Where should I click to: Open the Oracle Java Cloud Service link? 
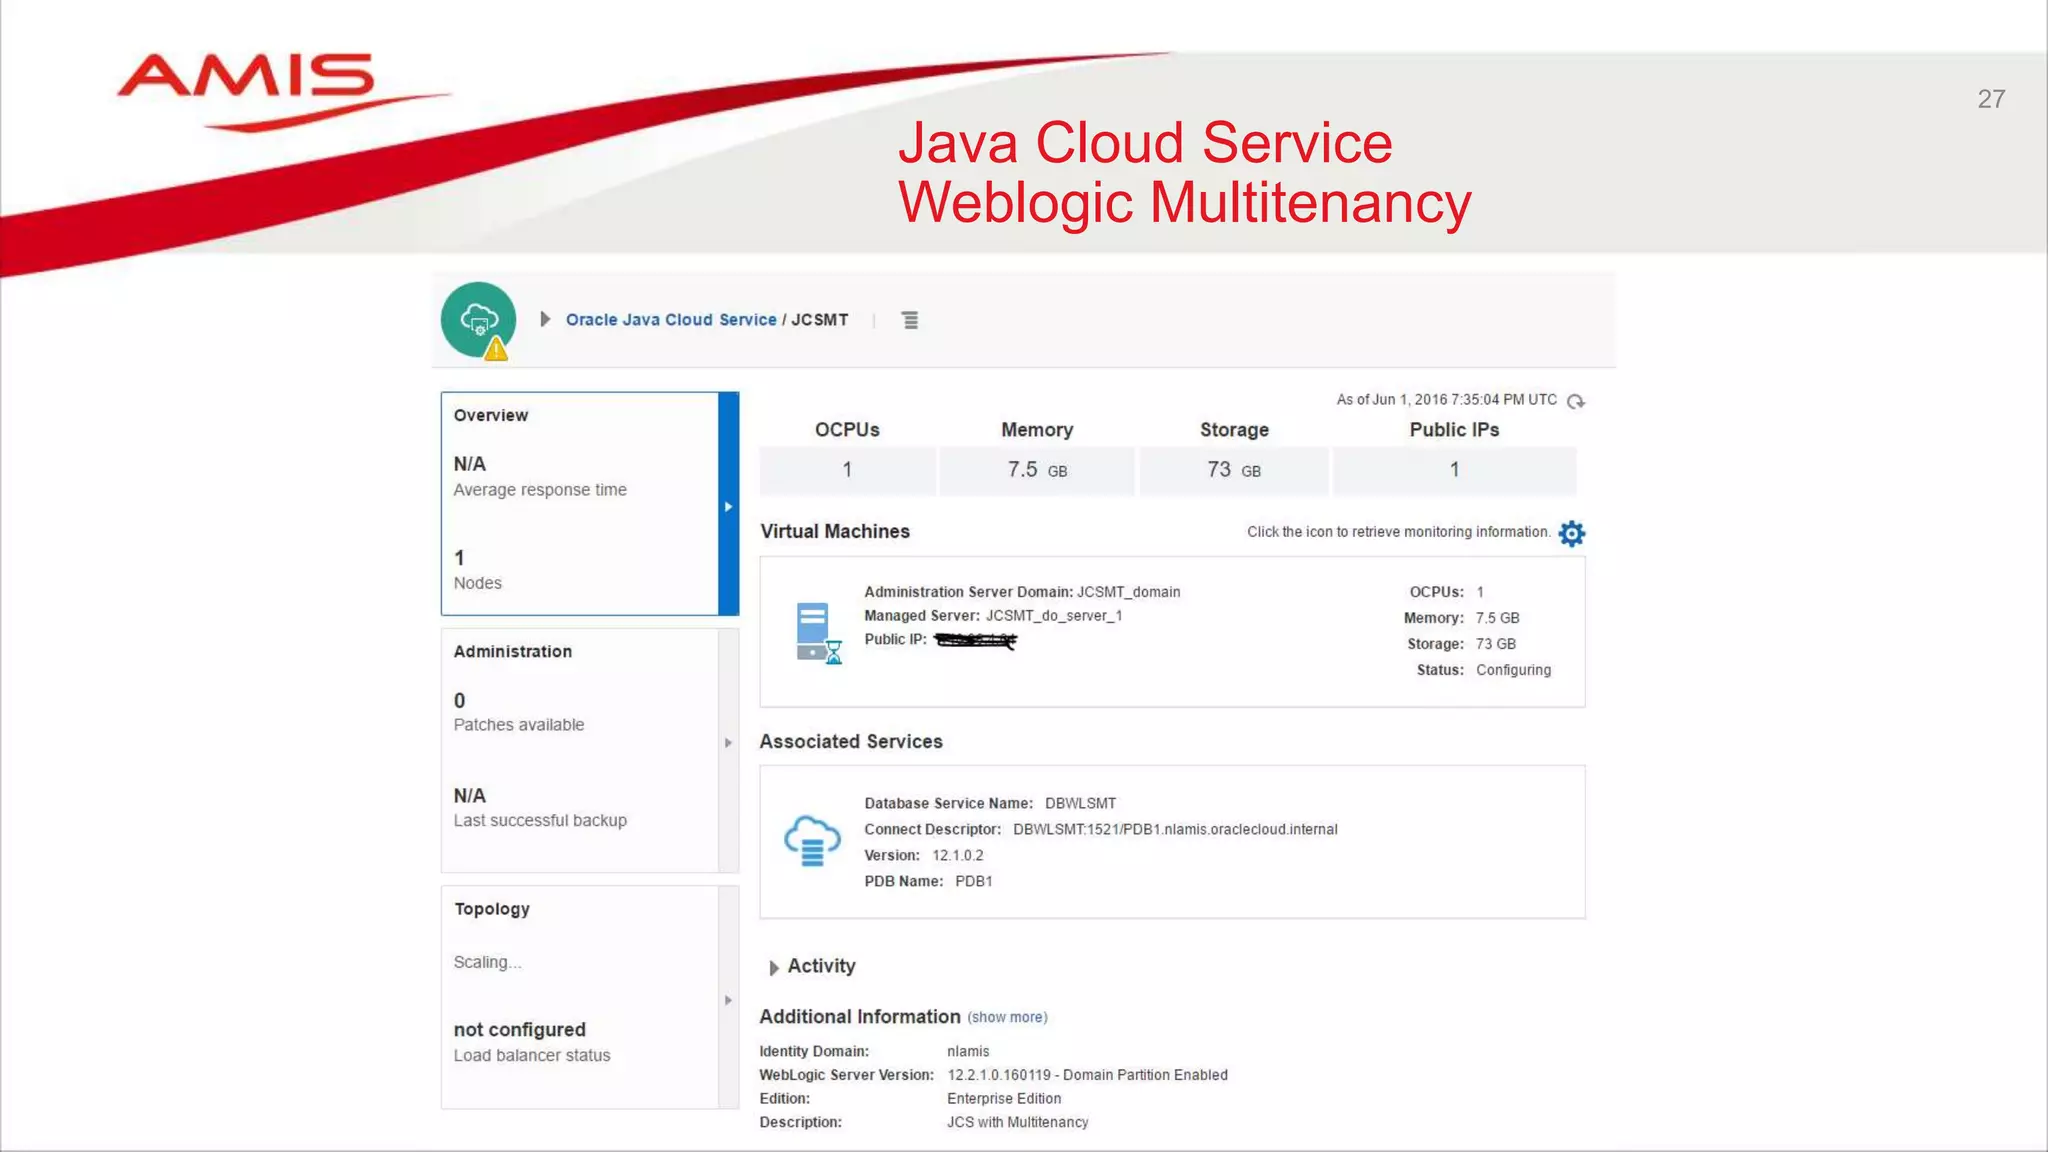pyautogui.click(x=671, y=320)
